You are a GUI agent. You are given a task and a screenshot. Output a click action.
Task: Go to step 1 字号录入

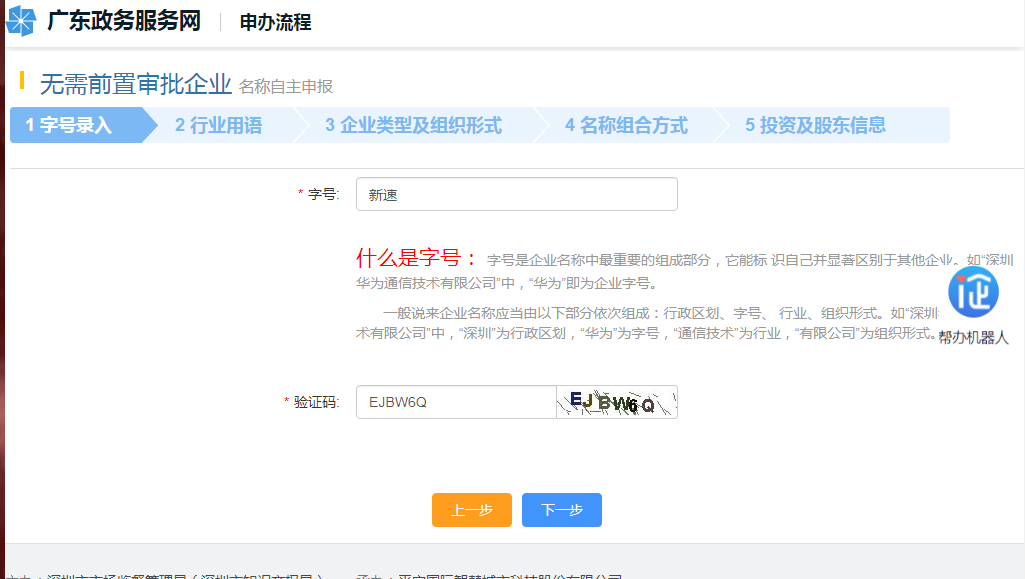70,125
